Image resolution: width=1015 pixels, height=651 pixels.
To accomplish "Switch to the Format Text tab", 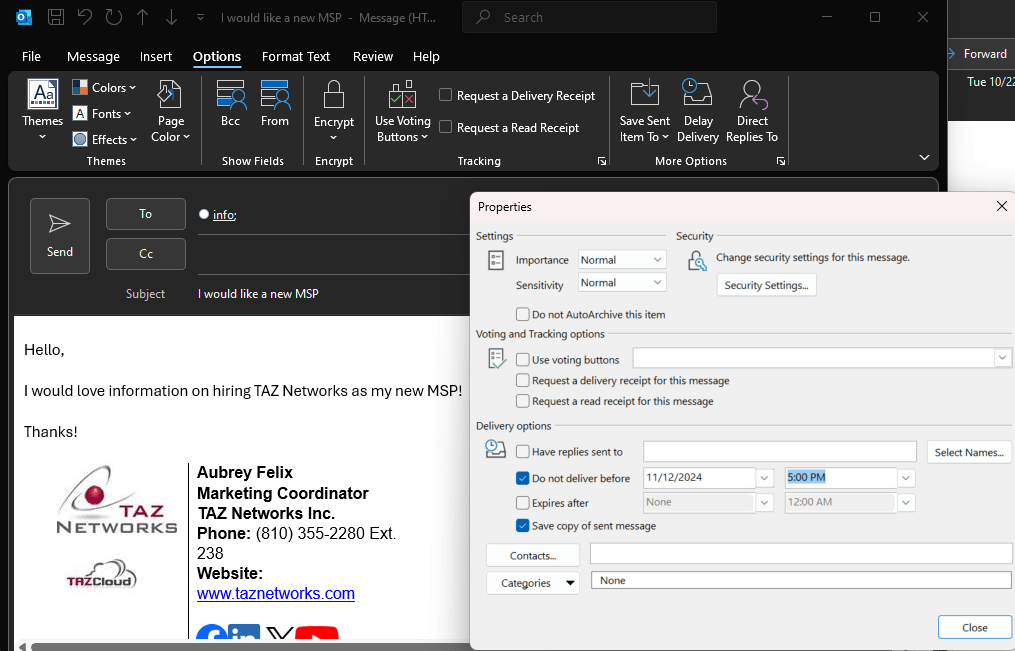I will point(296,56).
